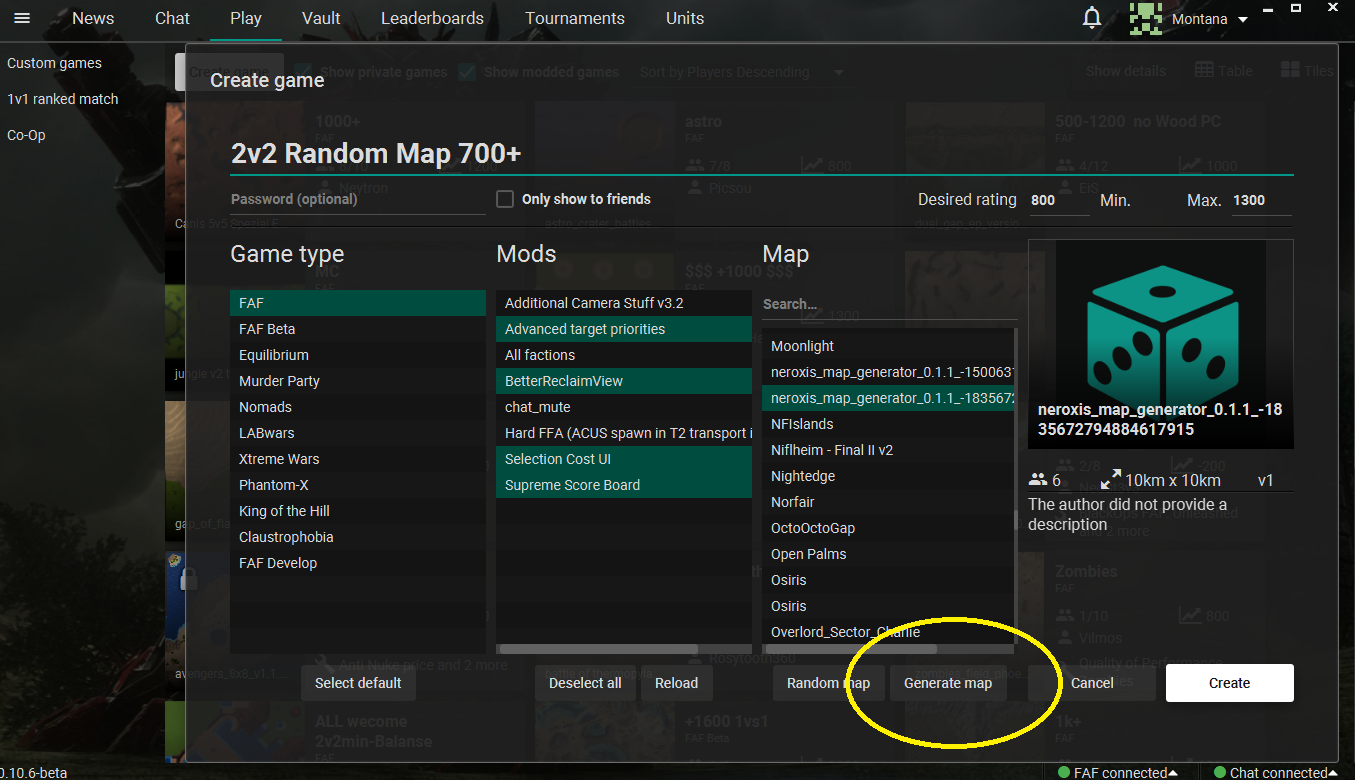This screenshot has height=780, width=1355.
Task: Select the Overlord_Sector_Charlie map
Action: 888,632
